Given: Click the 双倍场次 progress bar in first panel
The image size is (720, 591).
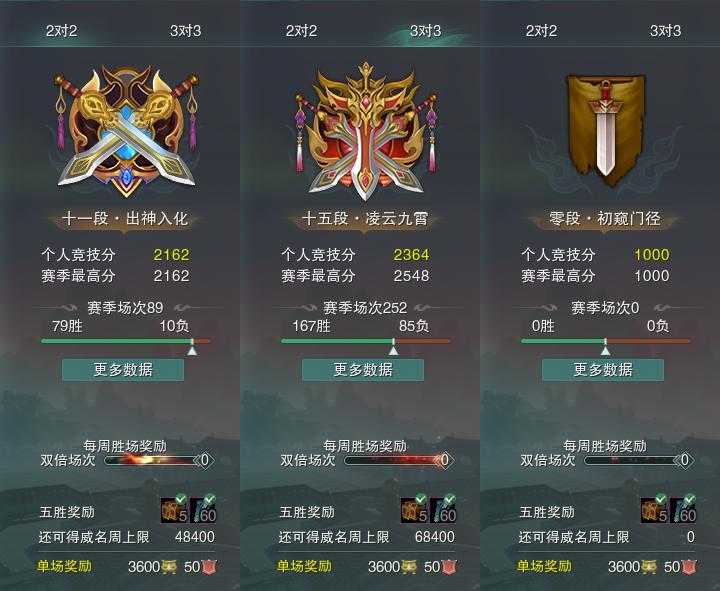Looking at the screenshot, I should [x=153, y=460].
